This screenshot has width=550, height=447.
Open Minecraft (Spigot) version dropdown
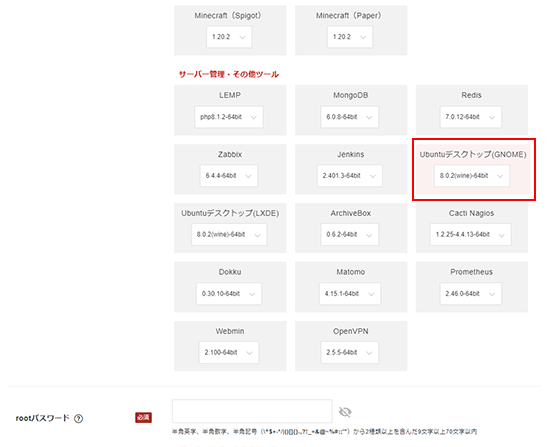[x=229, y=36]
